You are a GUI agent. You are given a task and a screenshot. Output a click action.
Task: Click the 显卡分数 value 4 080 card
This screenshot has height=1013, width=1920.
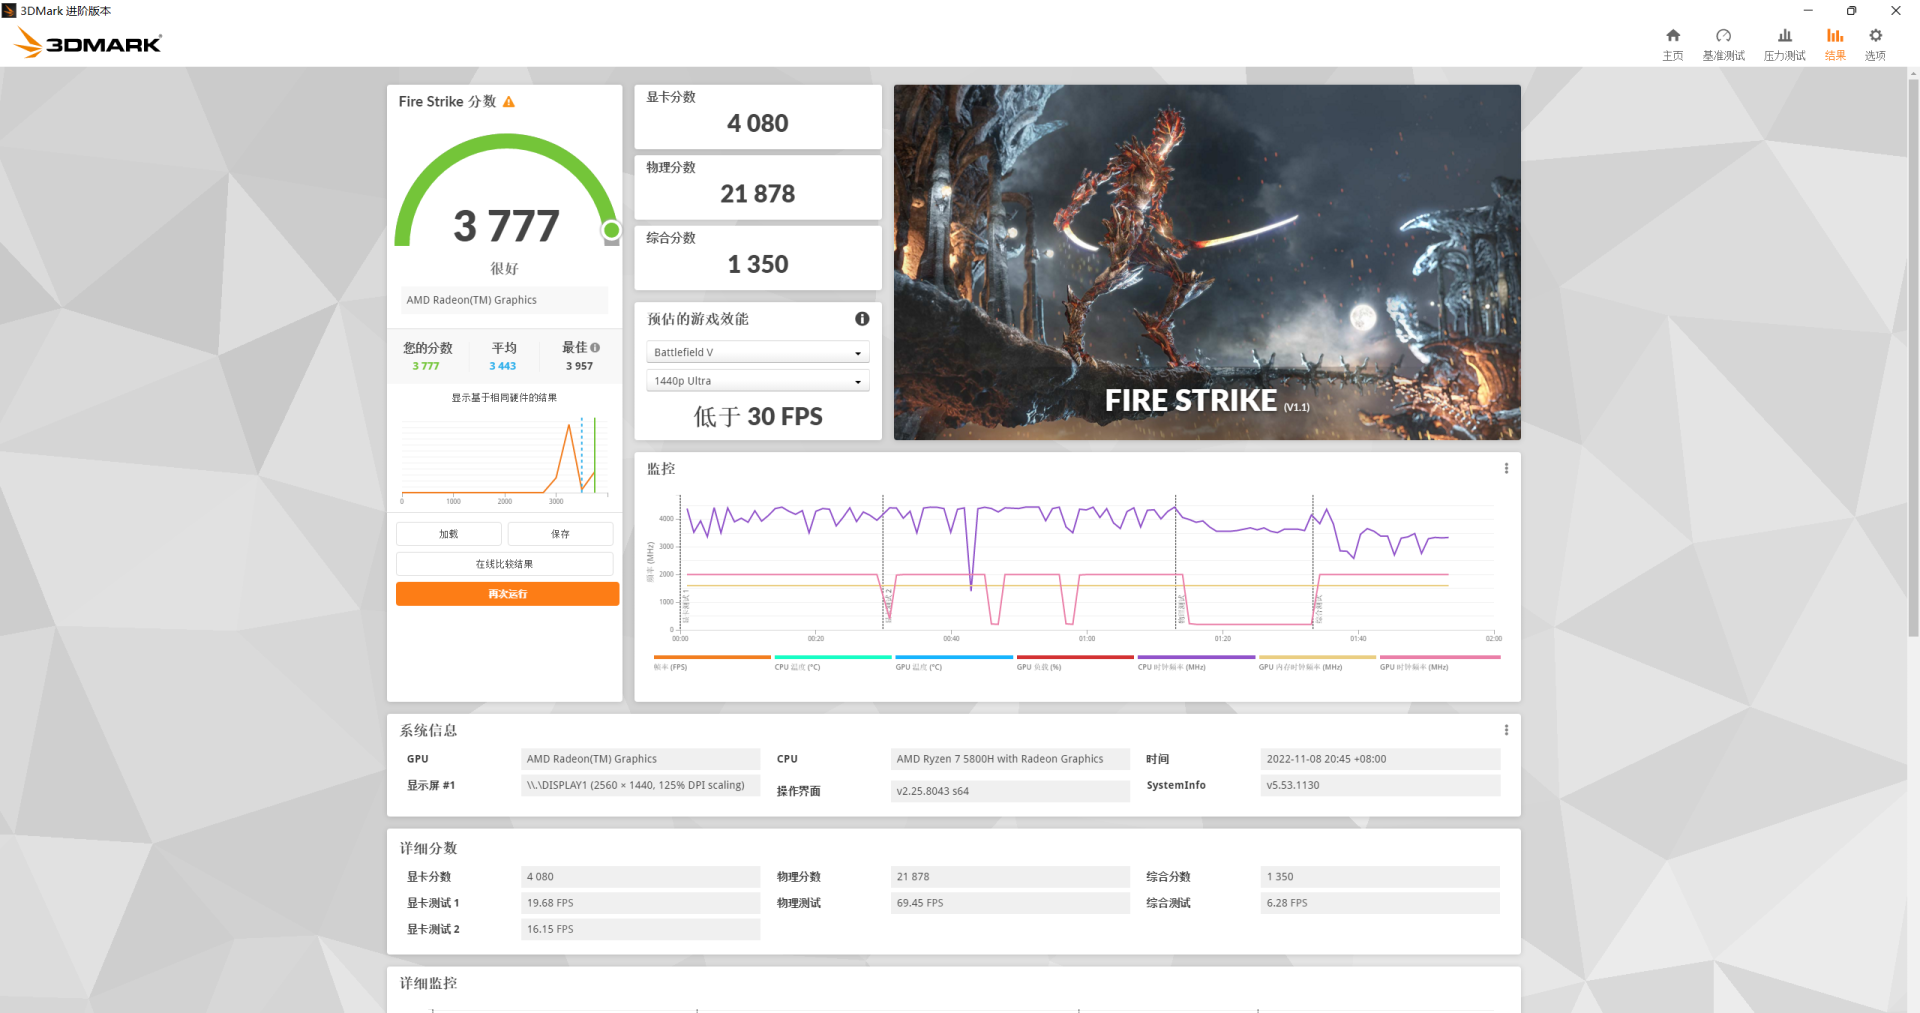pos(758,117)
